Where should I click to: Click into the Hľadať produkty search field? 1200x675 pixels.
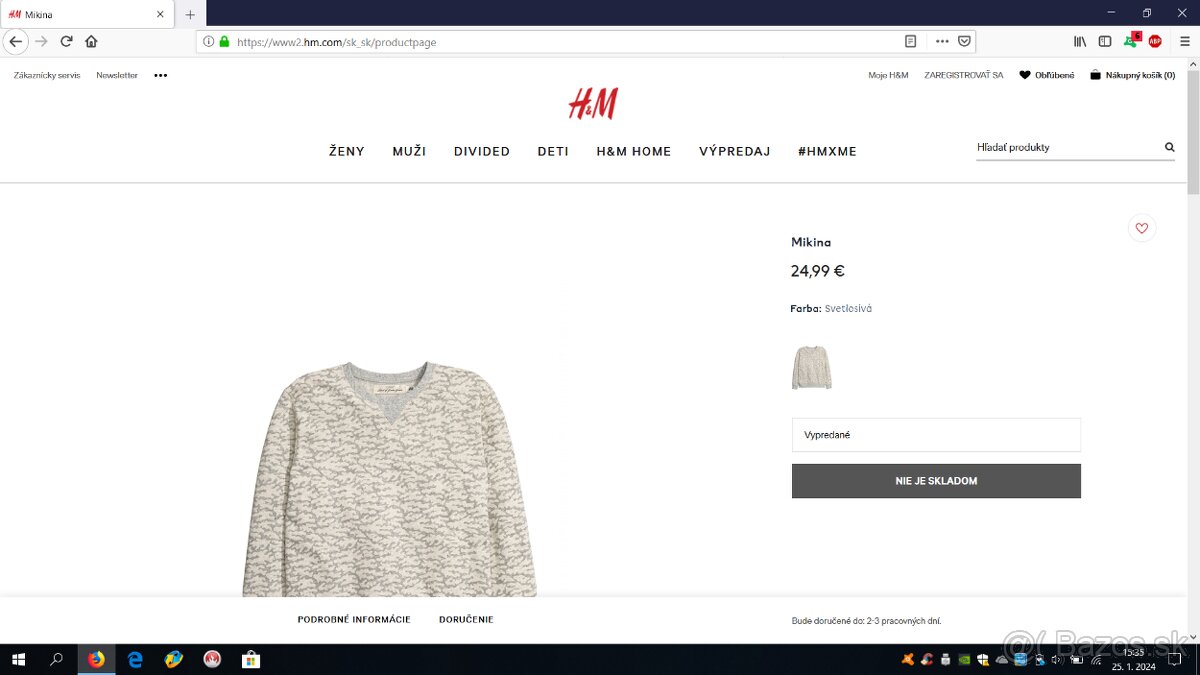pos(1067,147)
